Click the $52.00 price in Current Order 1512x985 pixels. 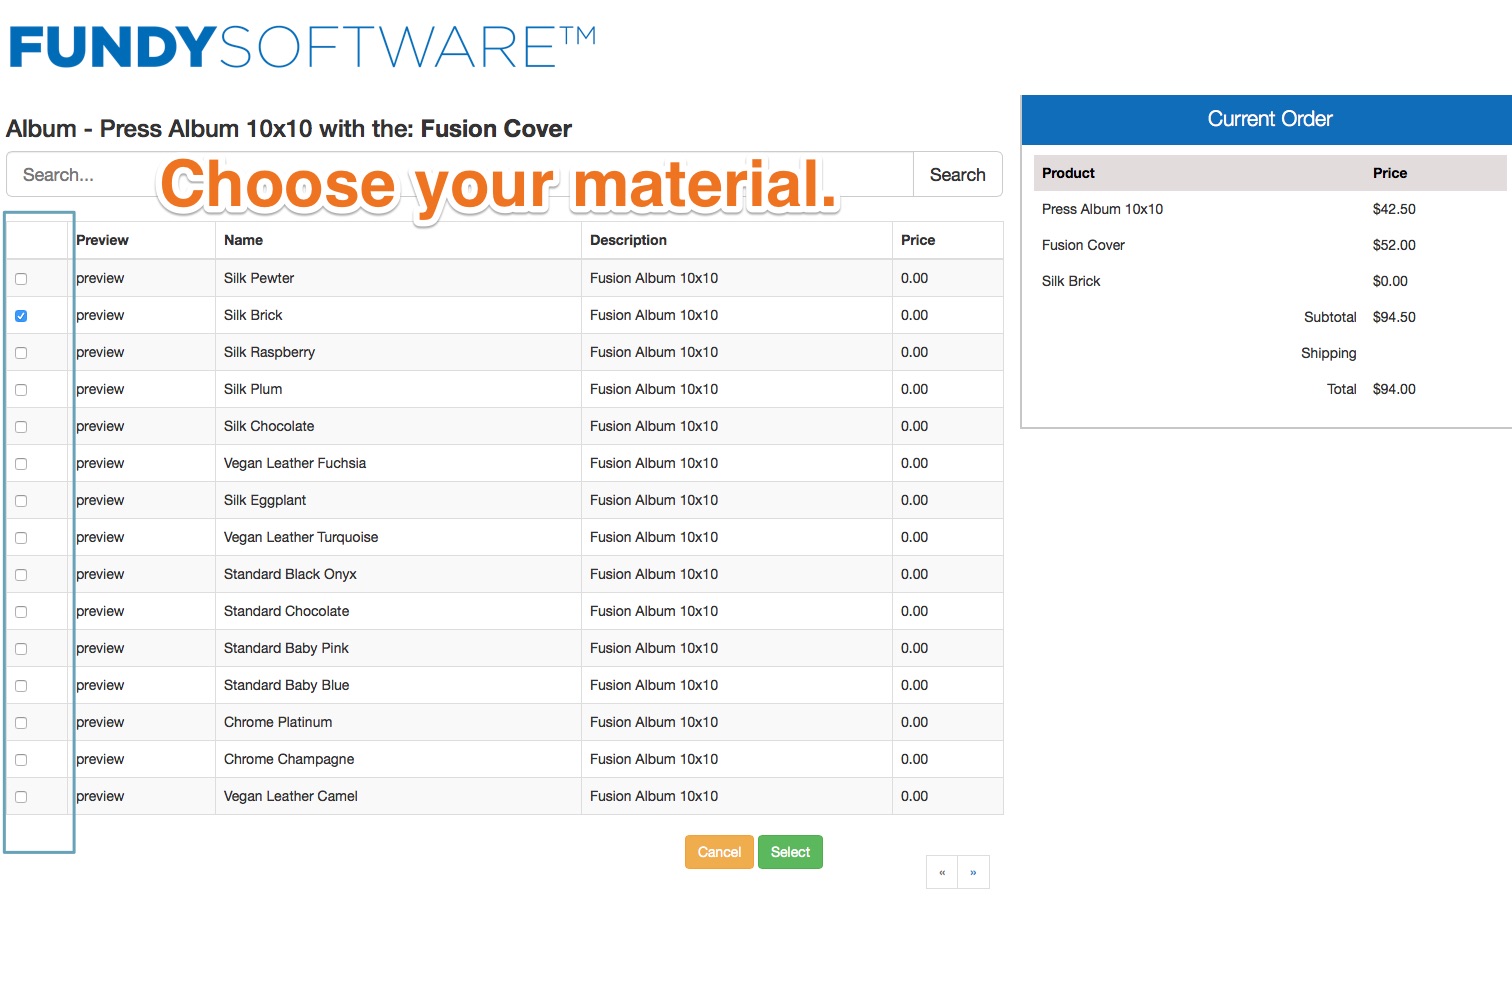click(1394, 245)
